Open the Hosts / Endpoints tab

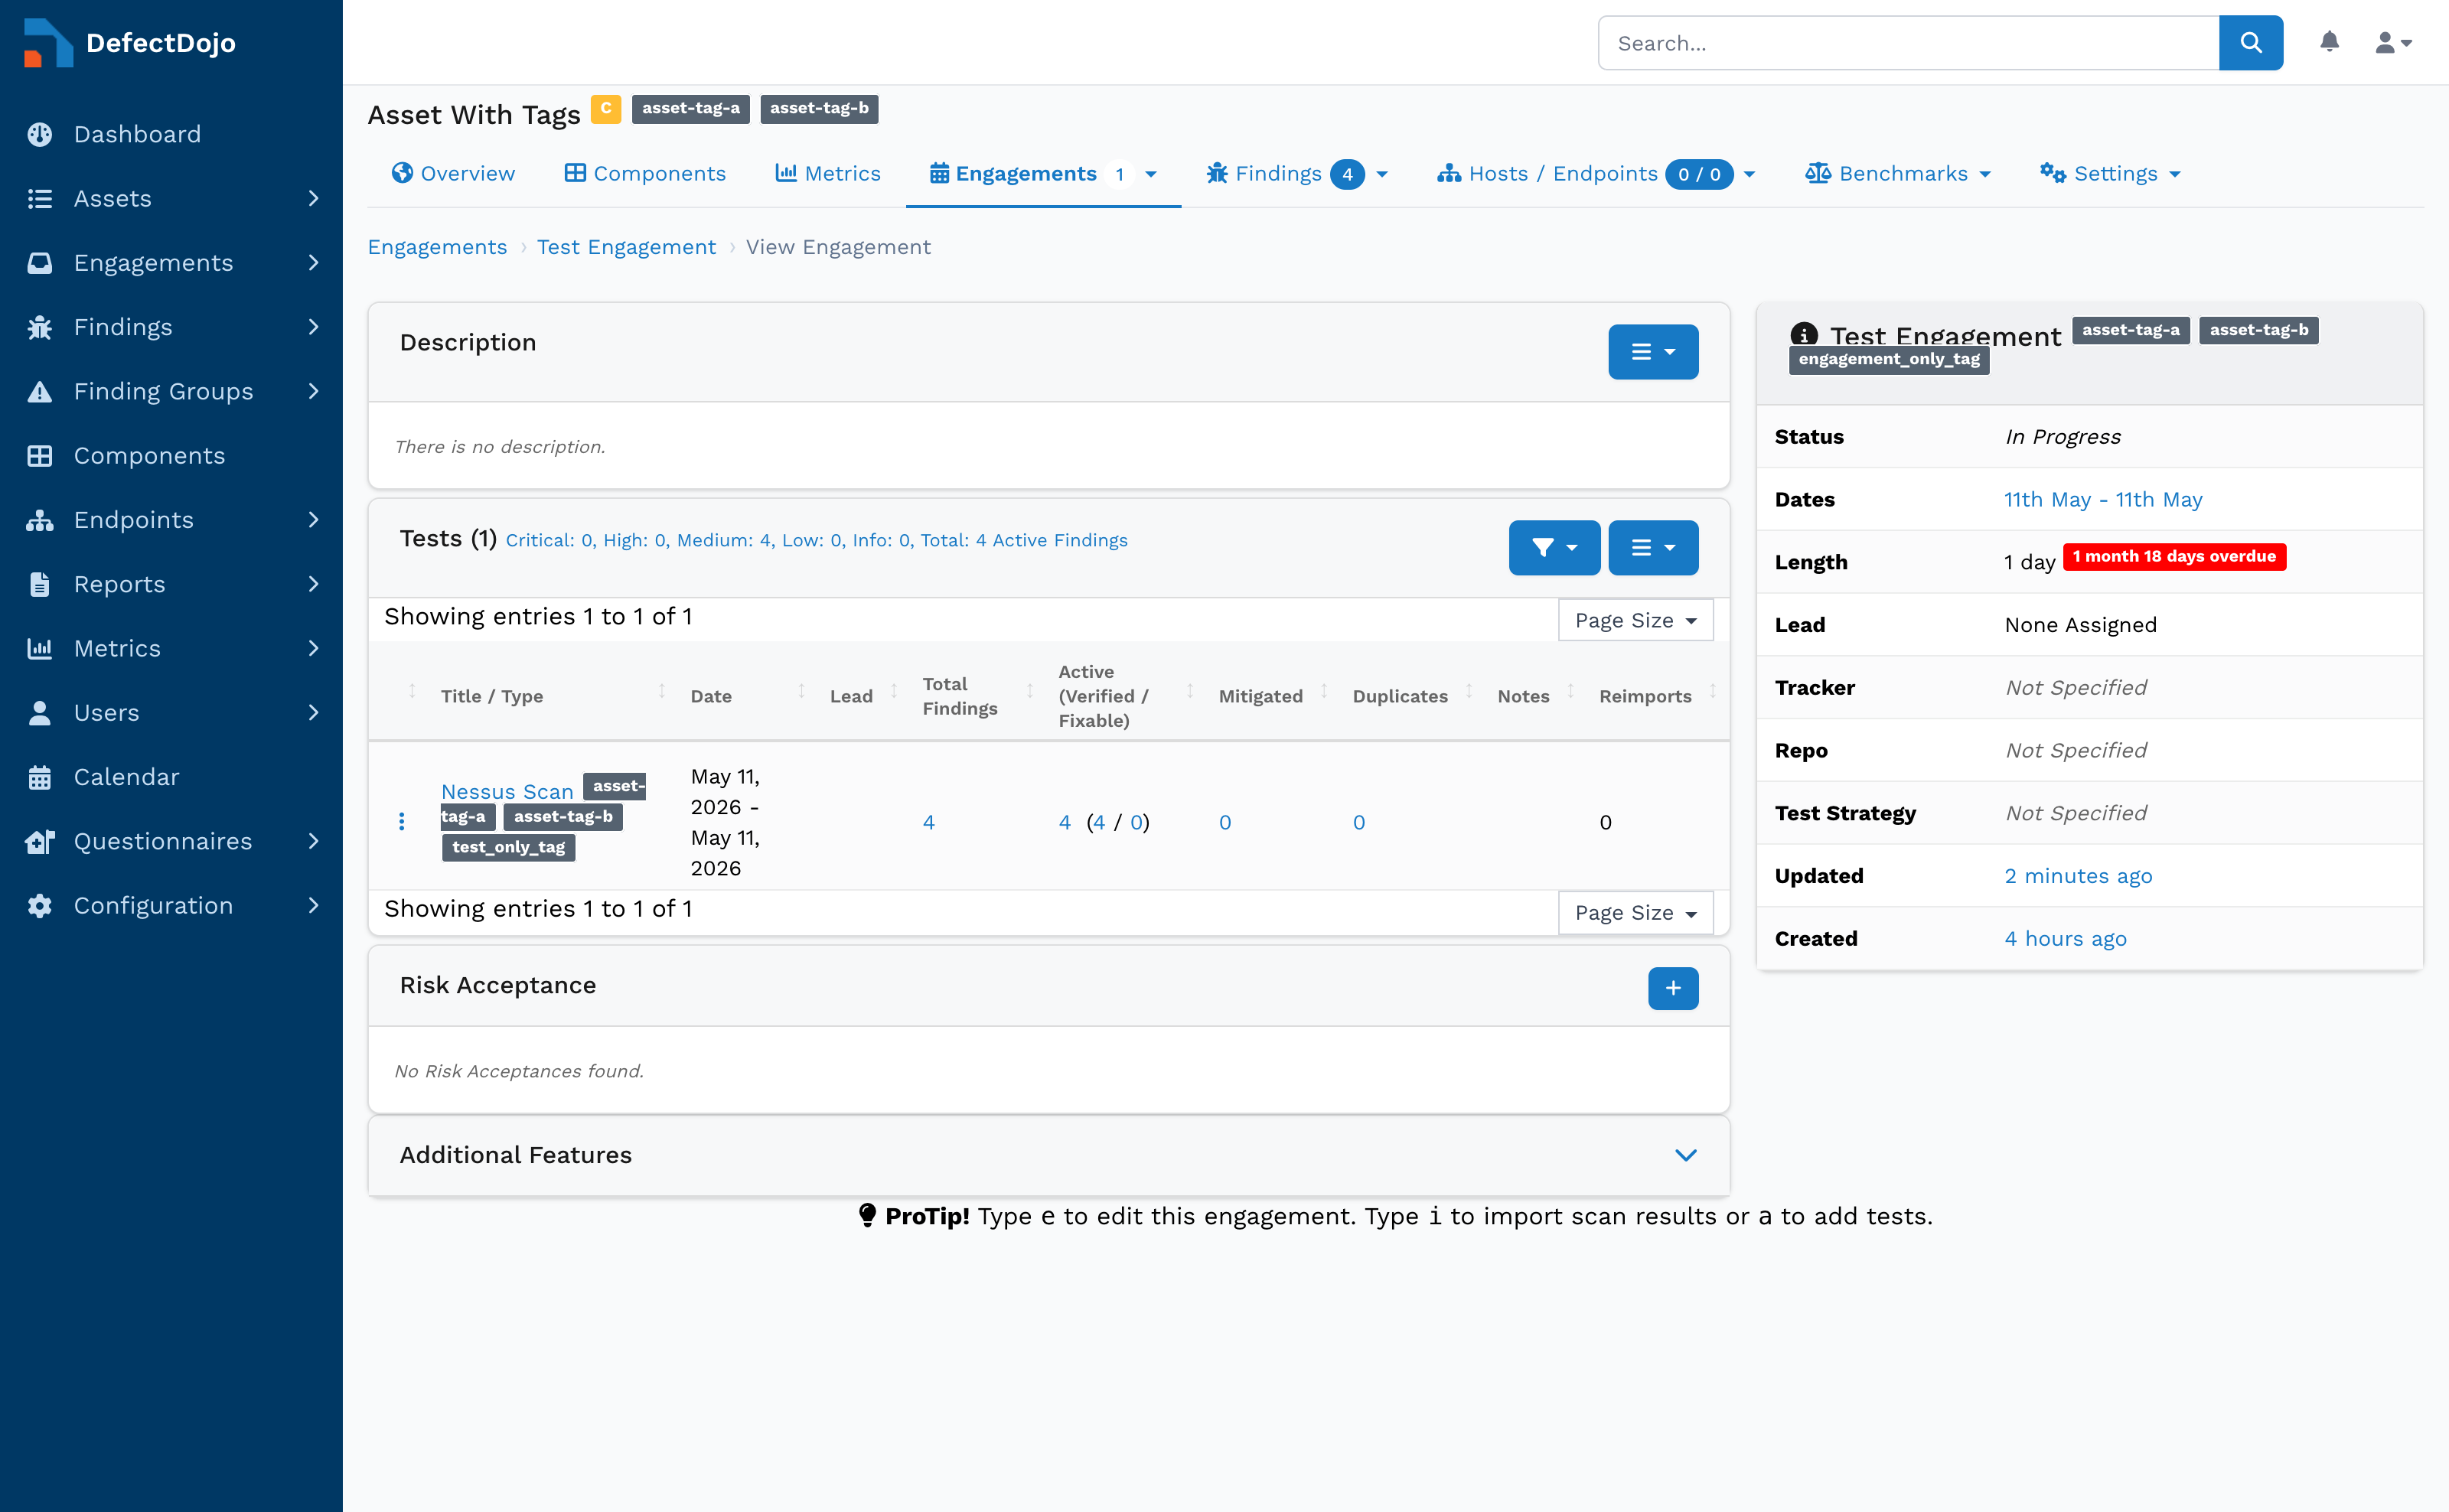click(1596, 174)
